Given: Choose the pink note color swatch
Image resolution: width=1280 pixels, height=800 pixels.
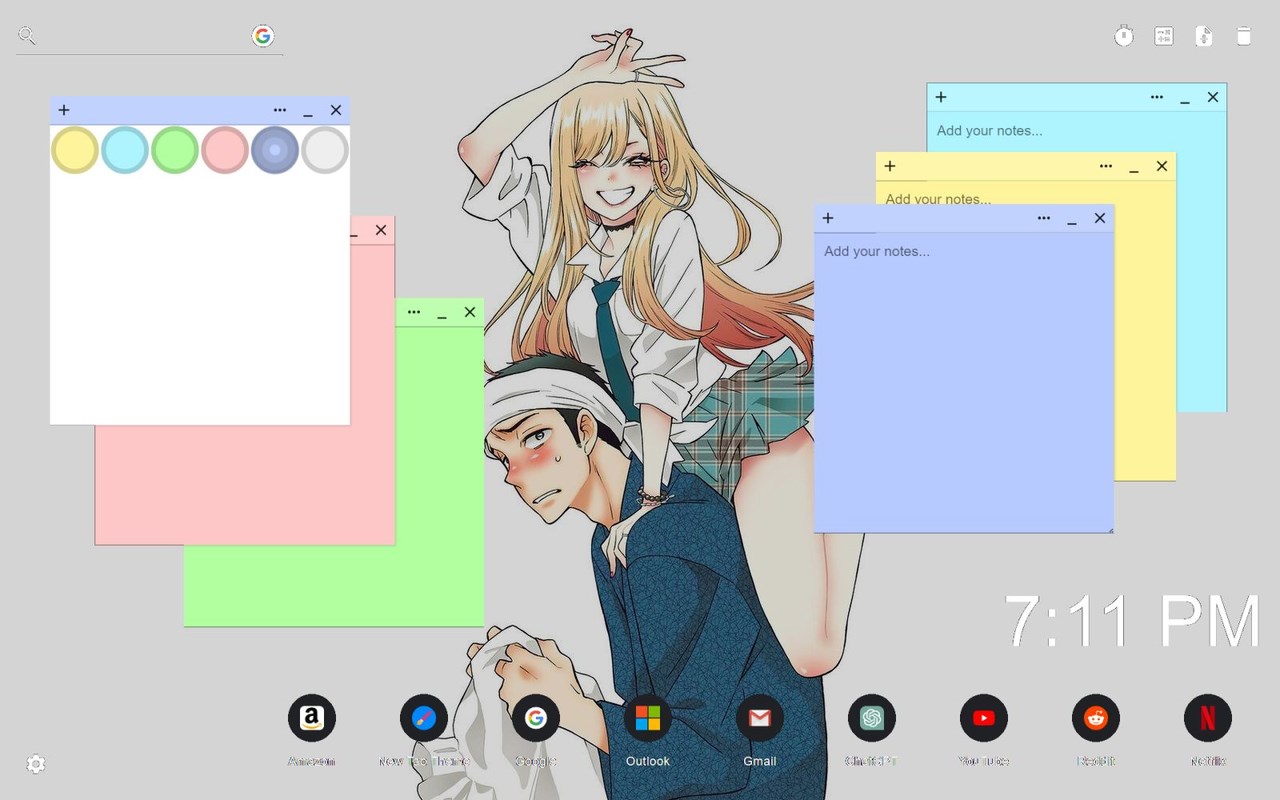Looking at the screenshot, I should tap(225, 150).
